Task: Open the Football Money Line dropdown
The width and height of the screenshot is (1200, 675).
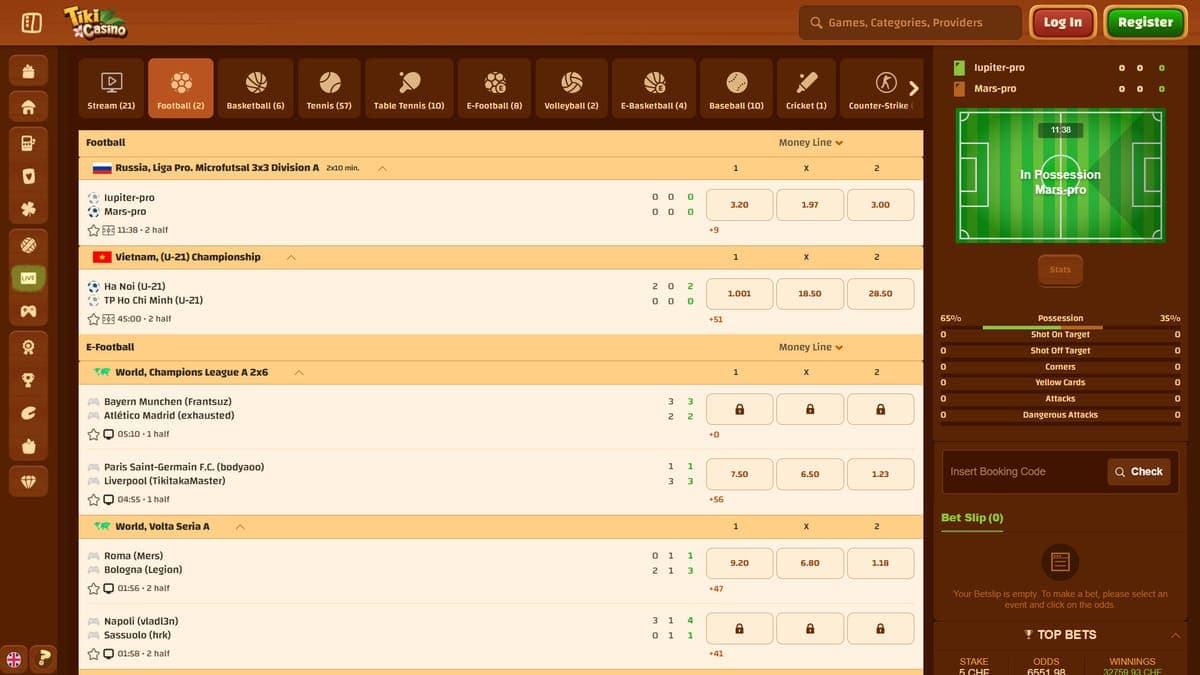Action: click(810, 143)
